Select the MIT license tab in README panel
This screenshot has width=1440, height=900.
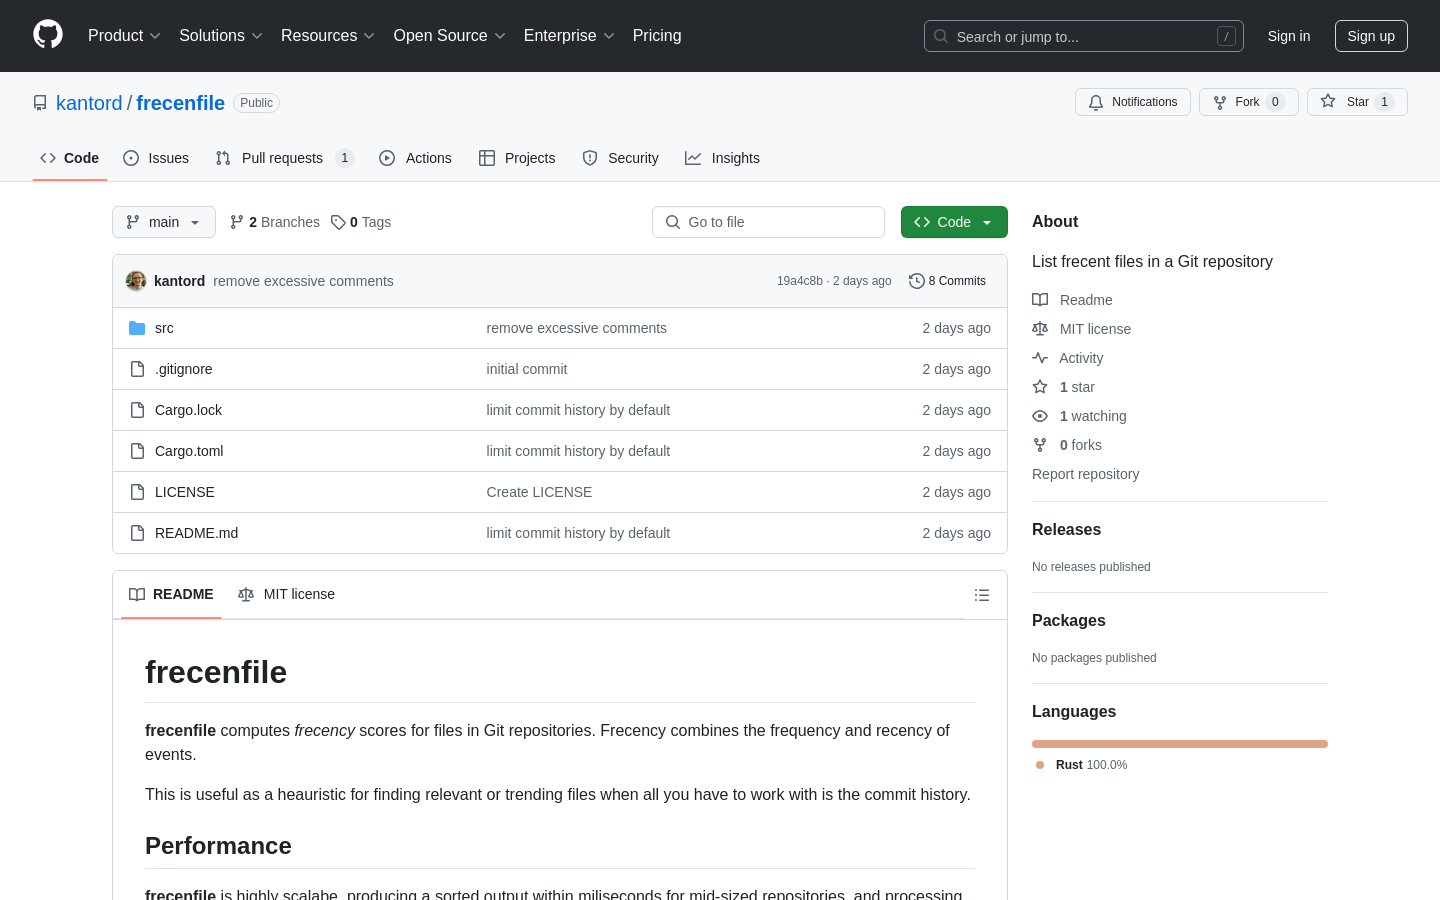click(287, 594)
